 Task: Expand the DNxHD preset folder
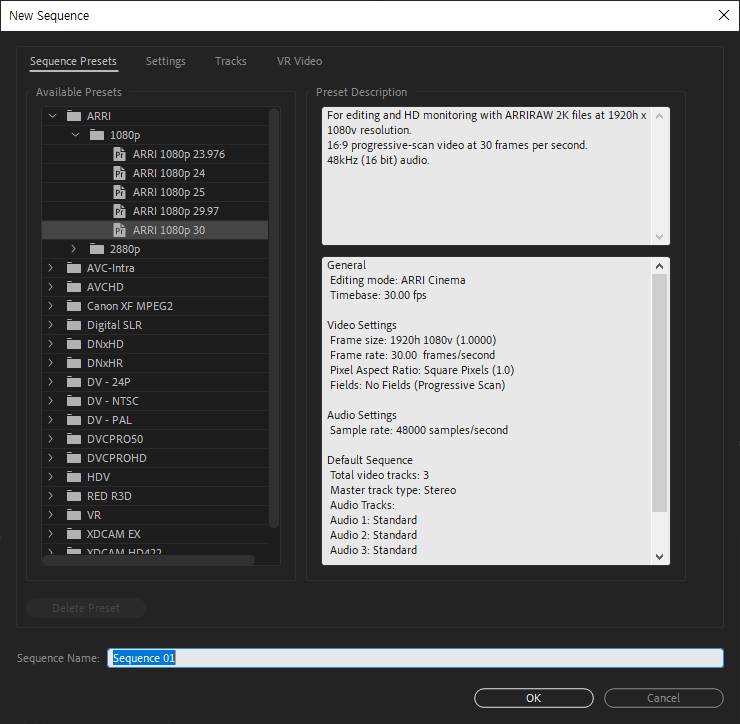pos(50,344)
